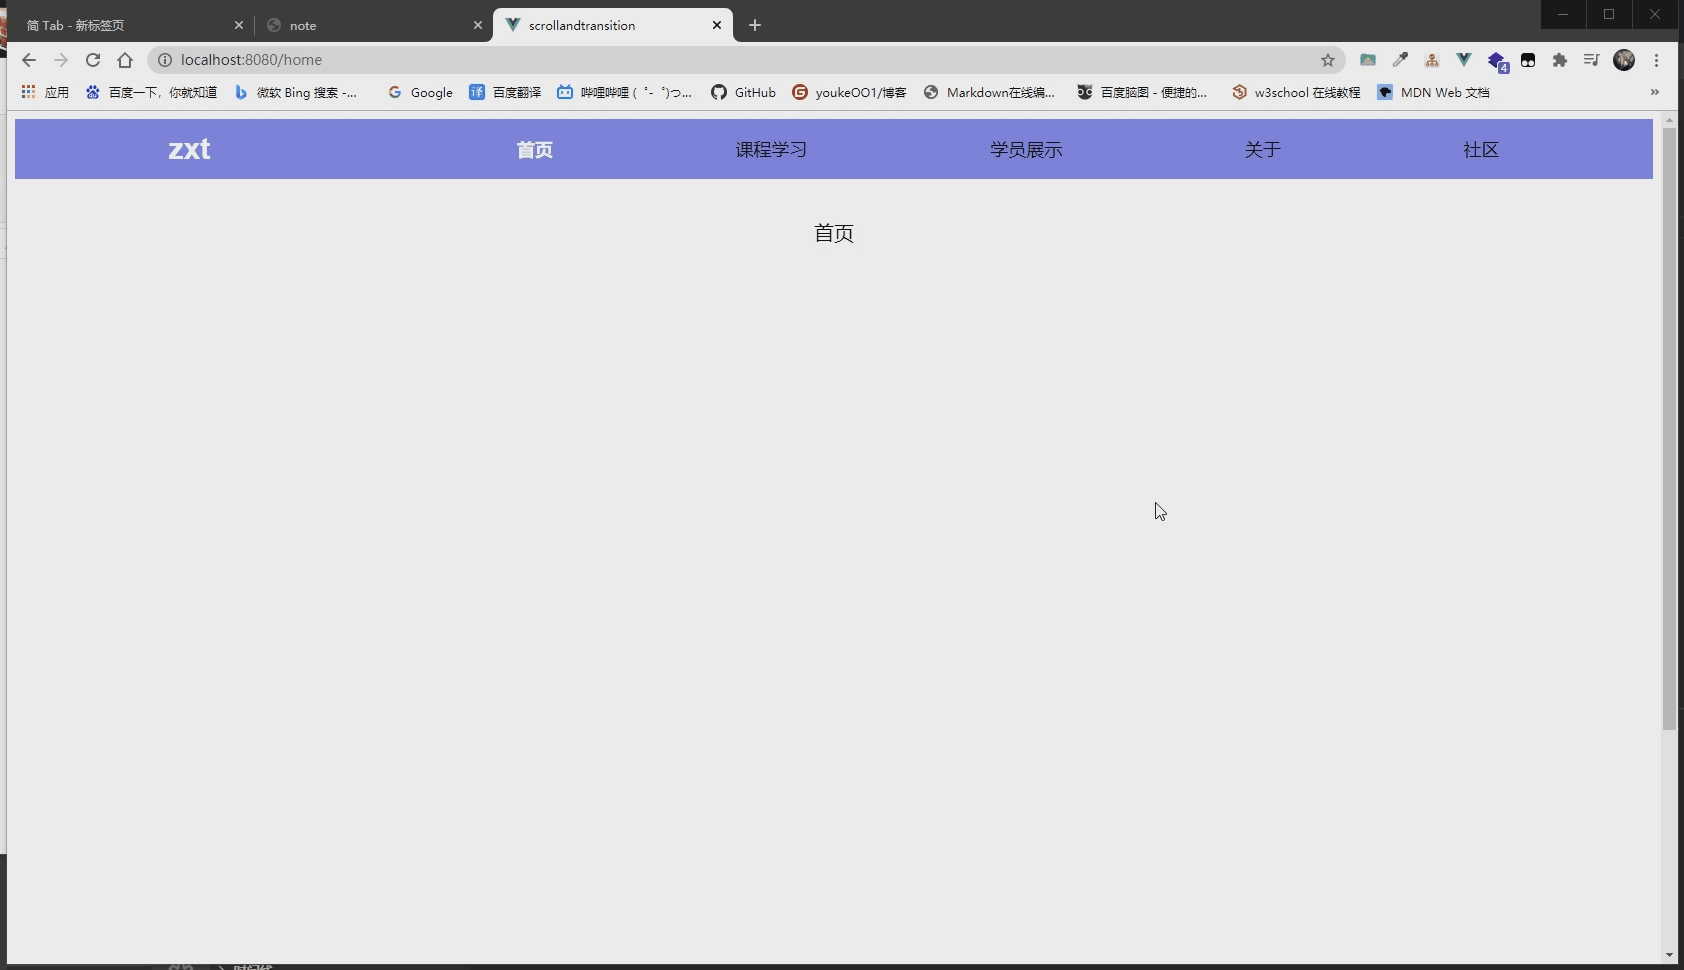Open the 关于 navigation item
The height and width of the screenshot is (970, 1684).
(1262, 150)
